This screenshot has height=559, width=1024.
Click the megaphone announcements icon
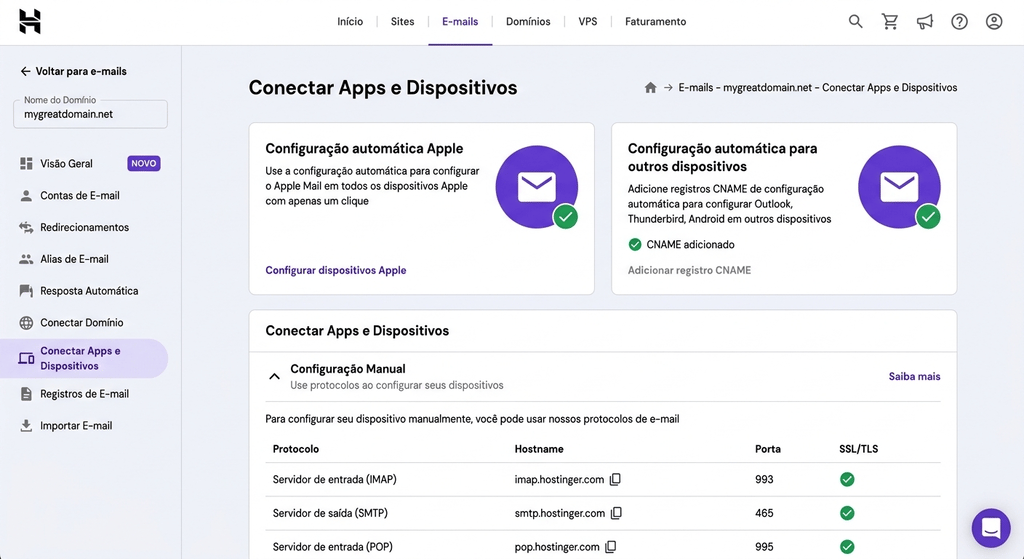click(x=925, y=22)
